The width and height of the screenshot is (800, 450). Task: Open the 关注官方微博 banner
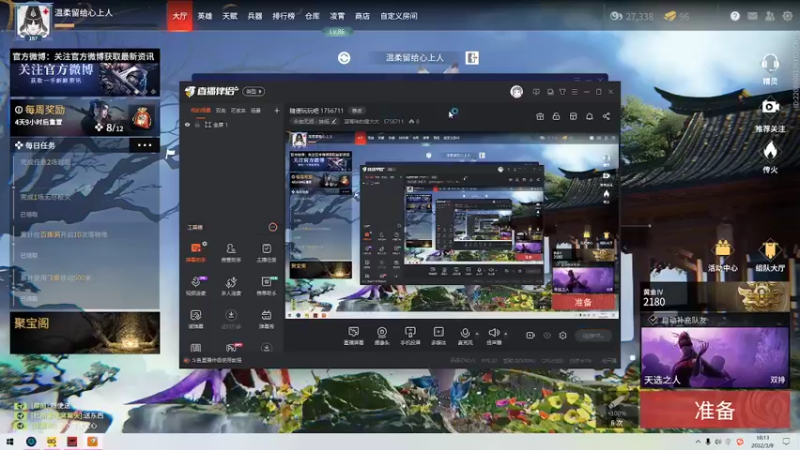(x=85, y=73)
